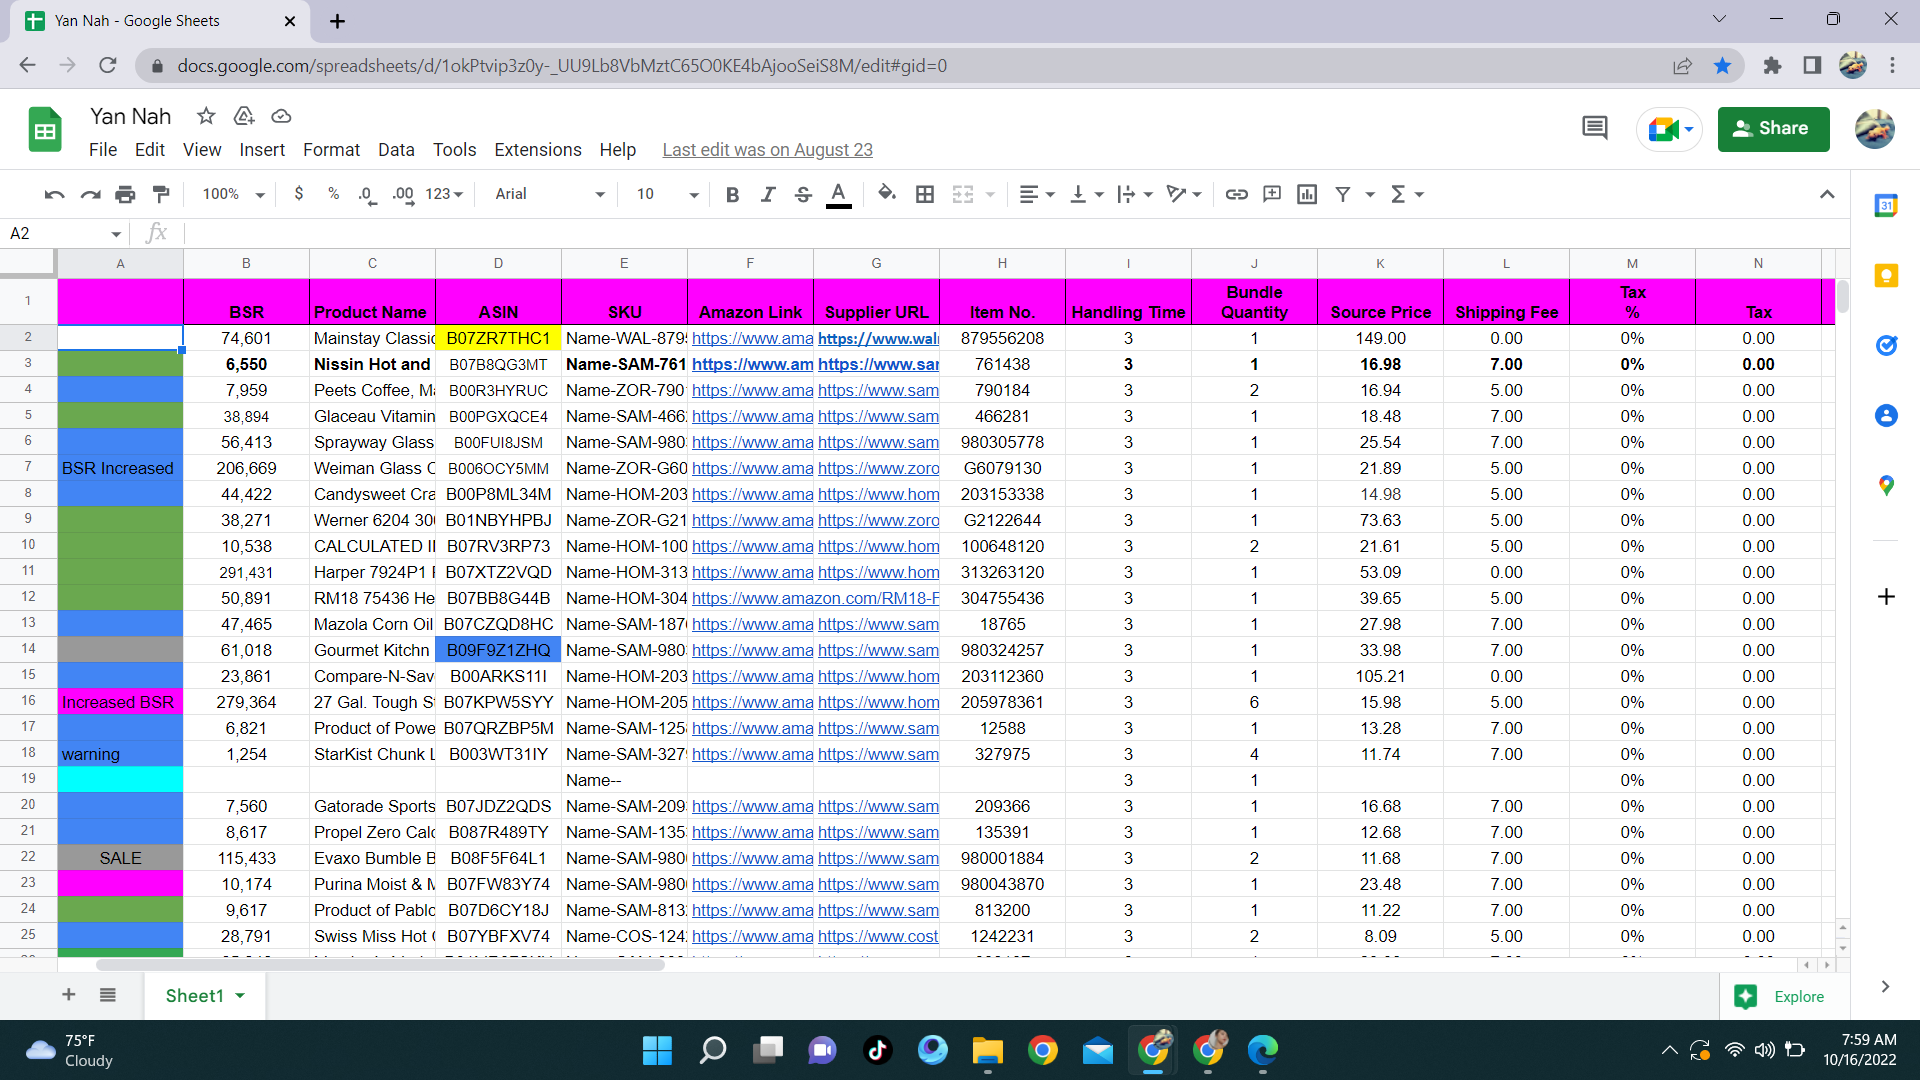The image size is (1920, 1080).
Task: Click the green Share button
Action: click(1773, 129)
